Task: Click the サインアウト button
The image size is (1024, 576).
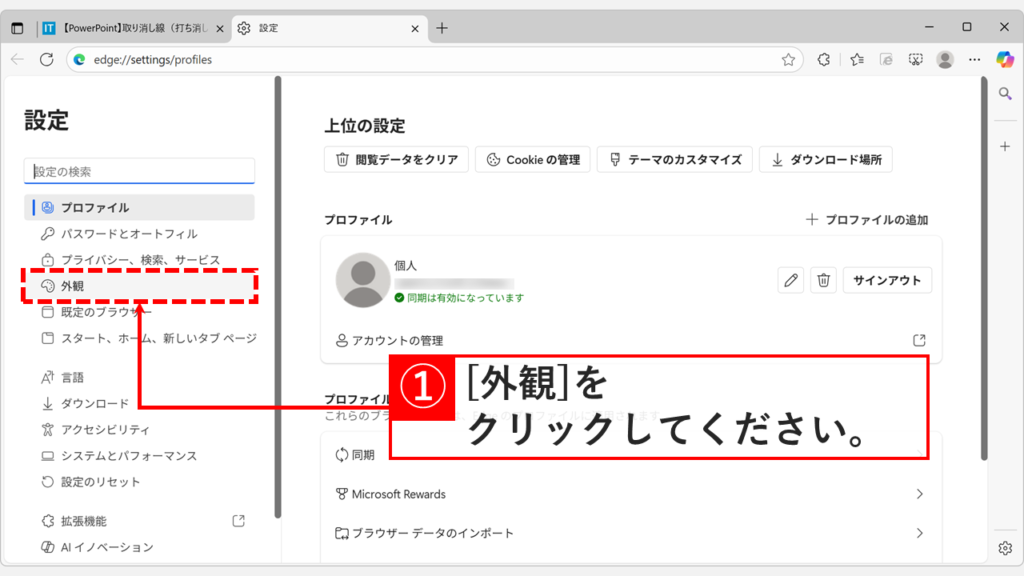Action: 888,280
